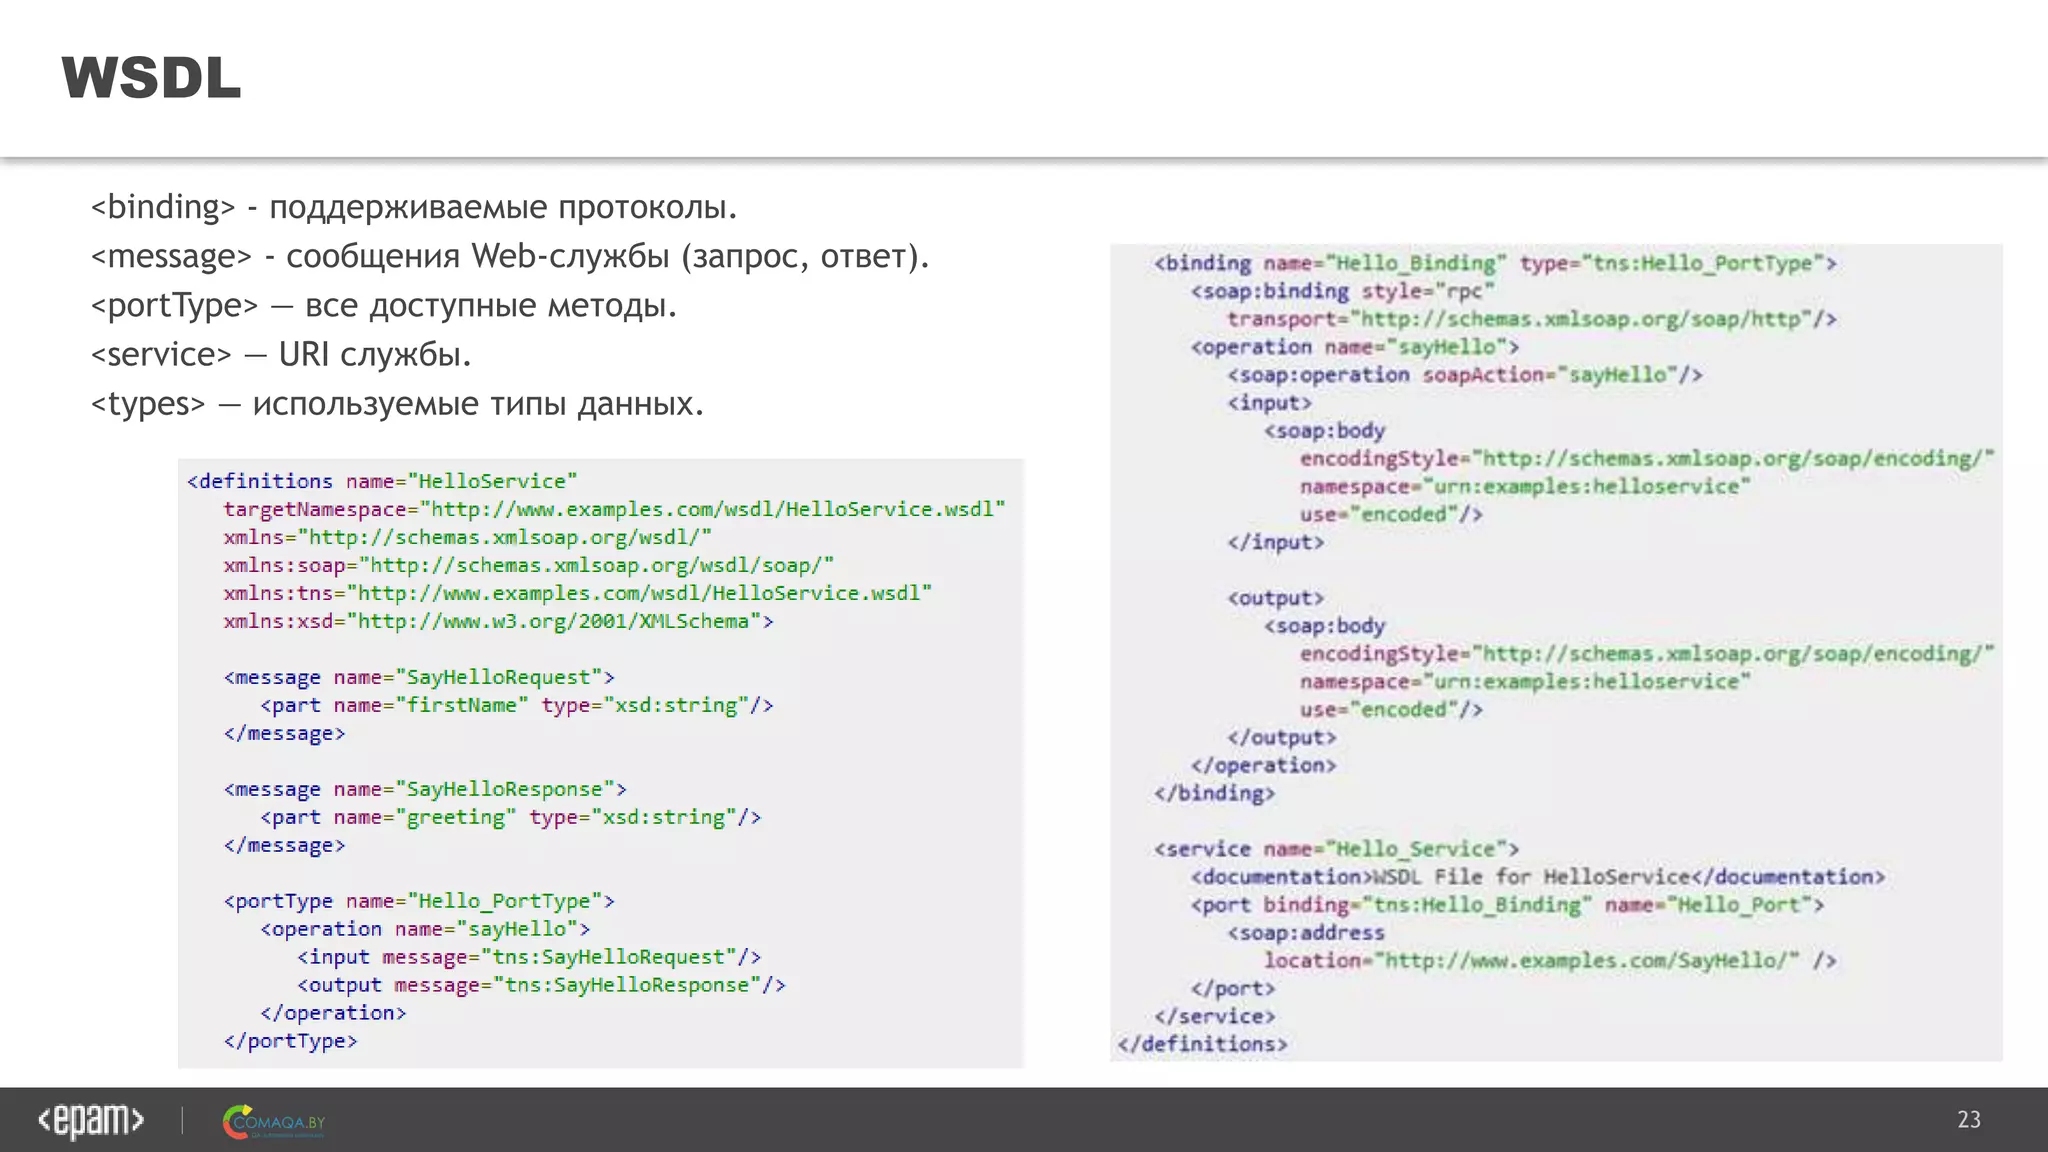
Task: Click the targetNamespace URL in left code
Action: tap(712, 509)
